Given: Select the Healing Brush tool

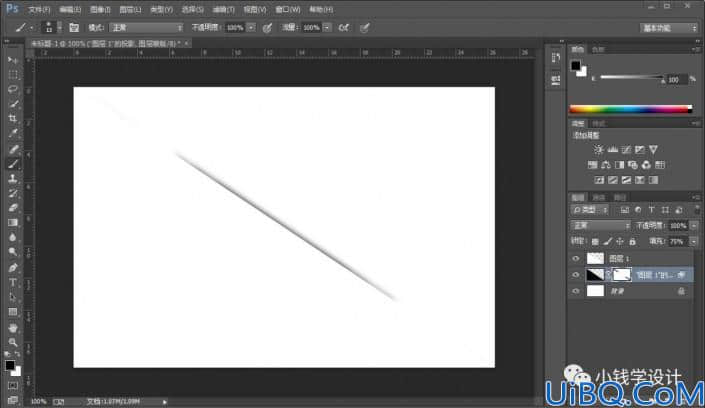Looking at the screenshot, I should click(x=13, y=149).
